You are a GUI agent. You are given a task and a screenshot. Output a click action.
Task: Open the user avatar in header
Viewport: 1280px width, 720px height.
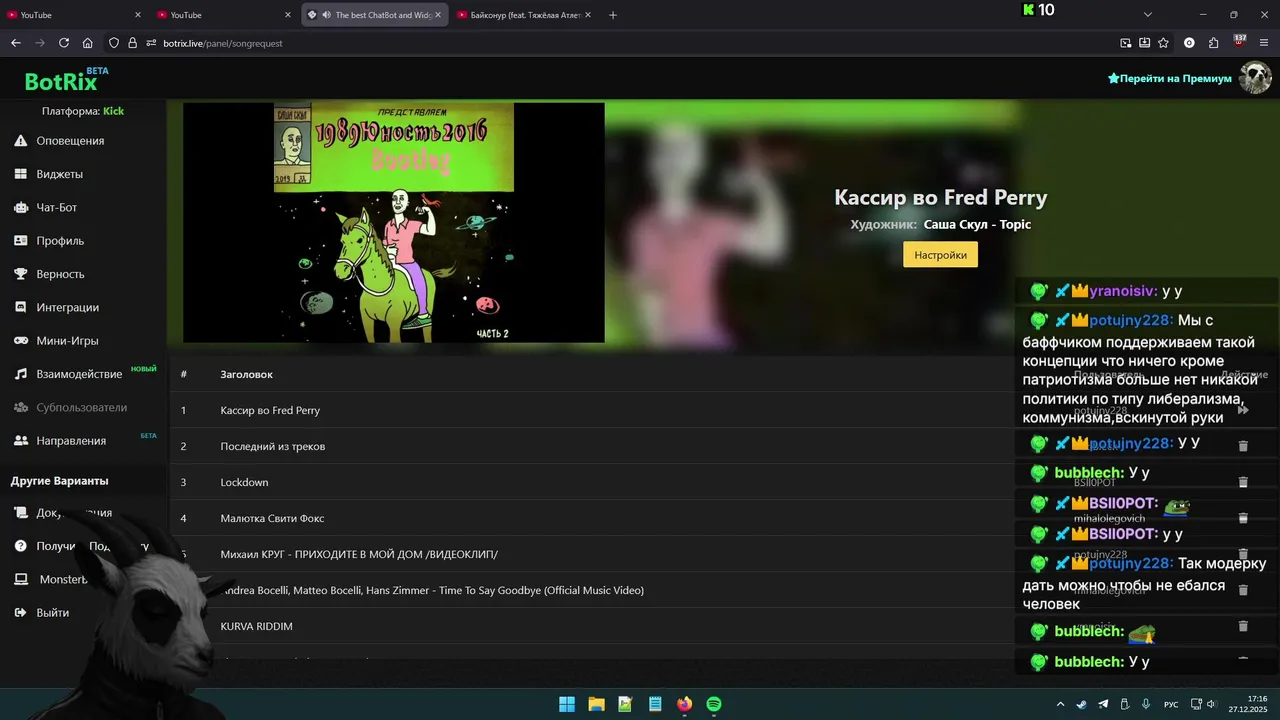tap(1255, 78)
